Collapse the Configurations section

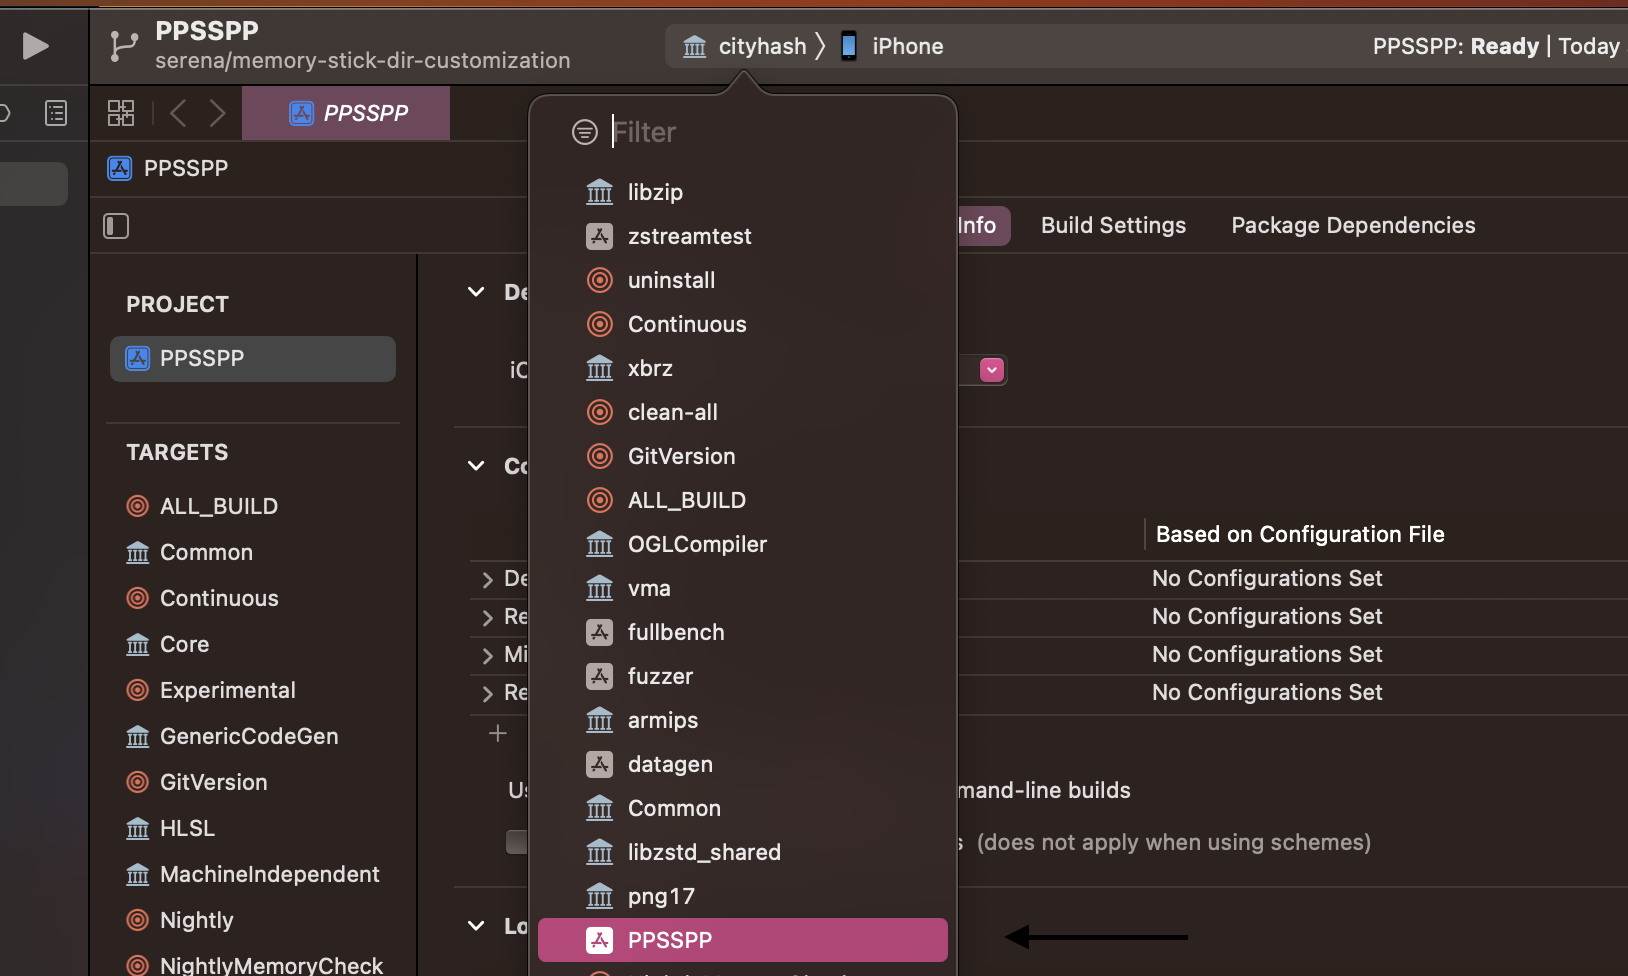coord(476,466)
